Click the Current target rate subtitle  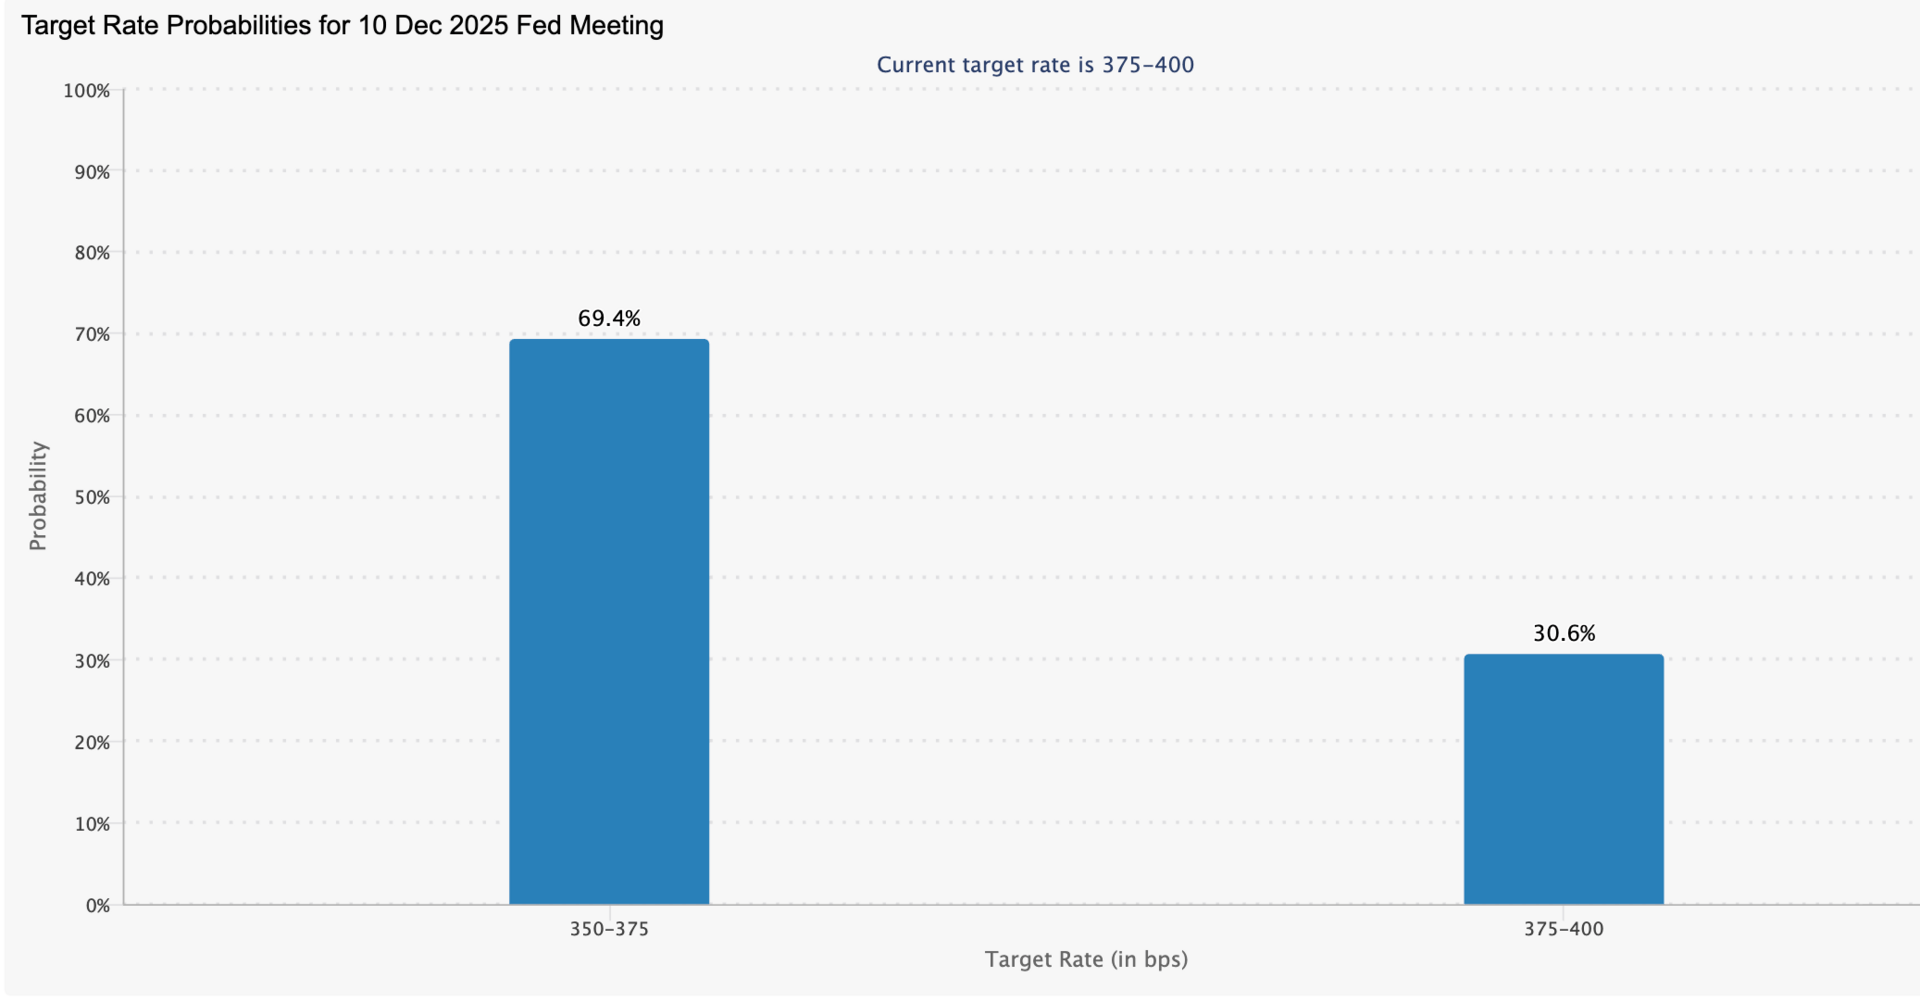(x=1035, y=65)
